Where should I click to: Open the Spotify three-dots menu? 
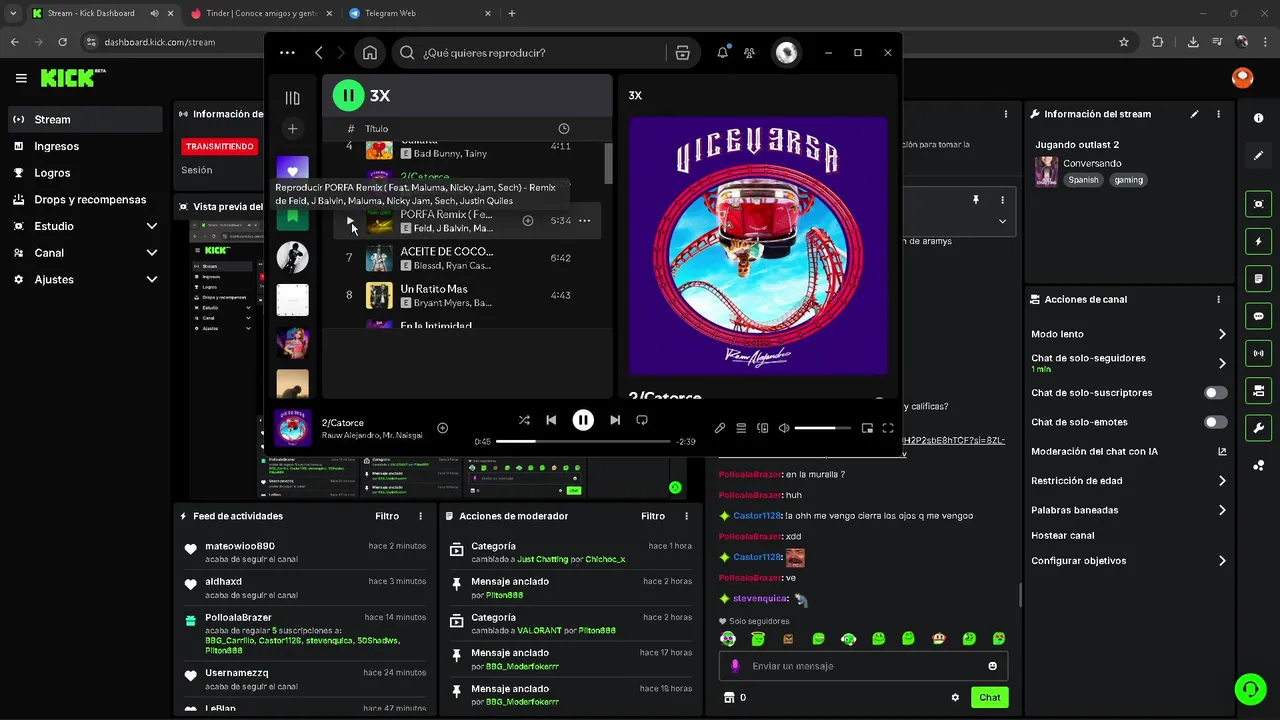tap(287, 53)
